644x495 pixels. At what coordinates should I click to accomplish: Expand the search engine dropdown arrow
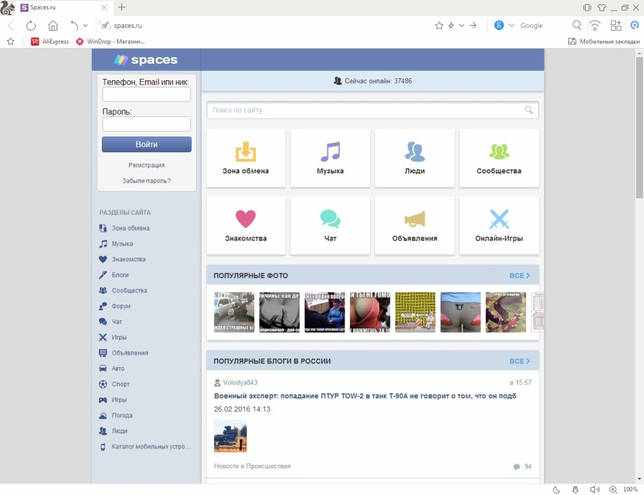(x=511, y=25)
